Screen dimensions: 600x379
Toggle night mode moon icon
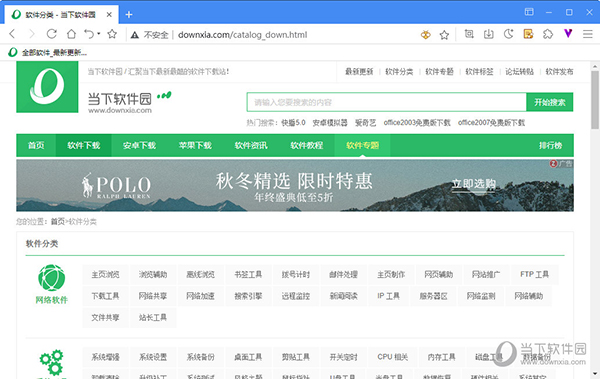pos(508,34)
